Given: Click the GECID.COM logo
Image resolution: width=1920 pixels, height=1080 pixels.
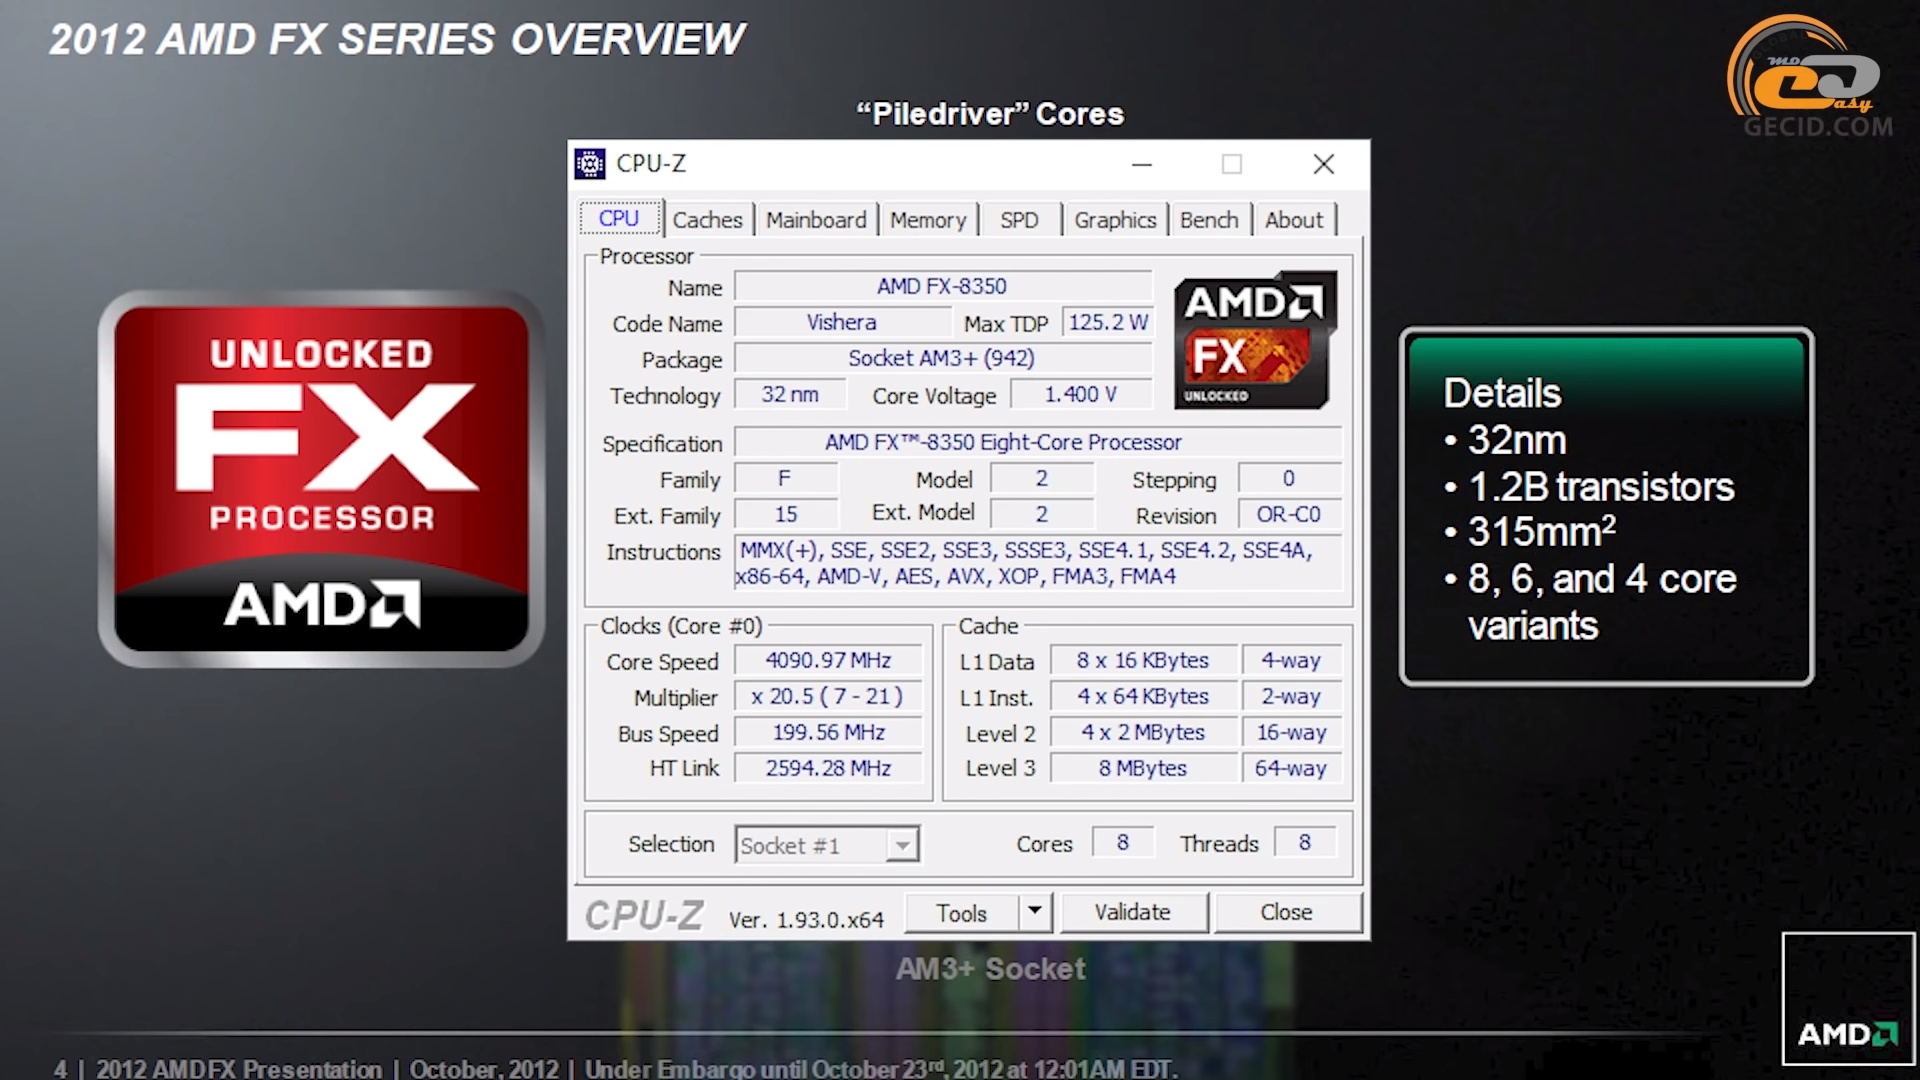Looking at the screenshot, I should click(1810, 77).
